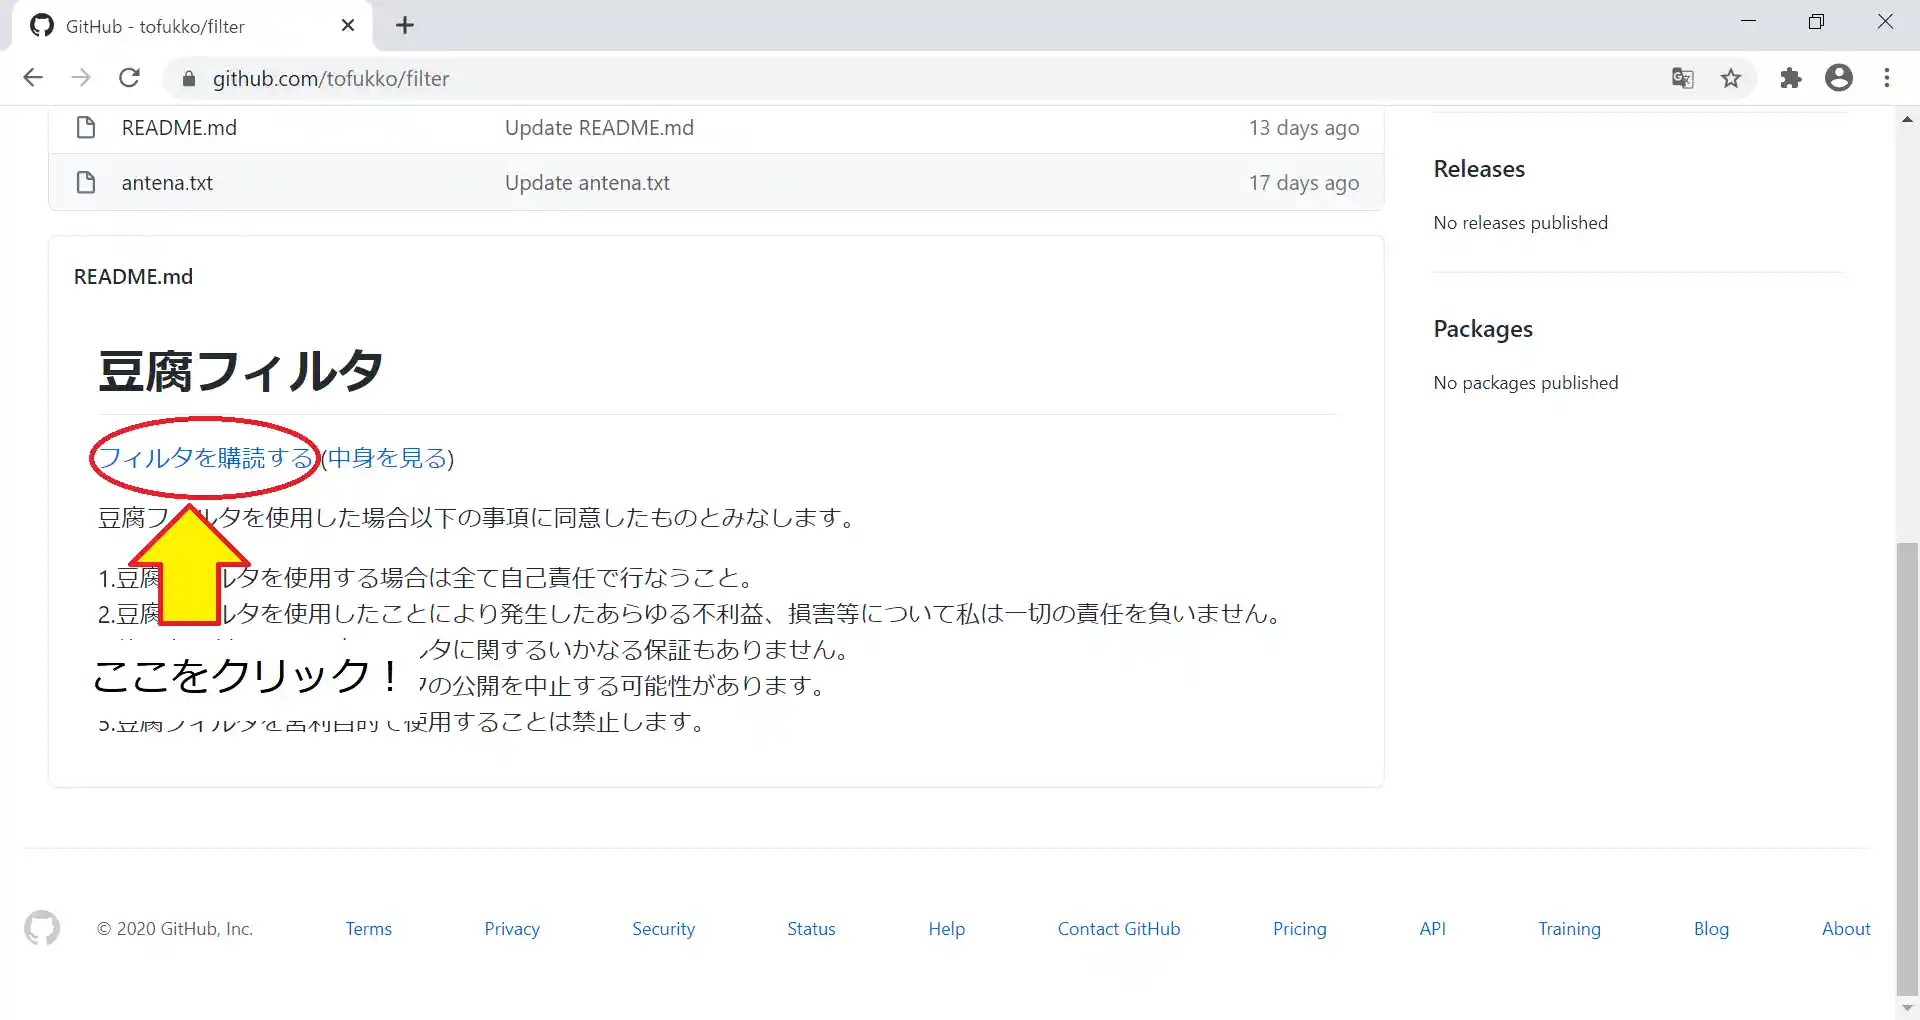The width and height of the screenshot is (1920, 1020).
Task: Open the Terms footer link
Action: pos(369,929)
